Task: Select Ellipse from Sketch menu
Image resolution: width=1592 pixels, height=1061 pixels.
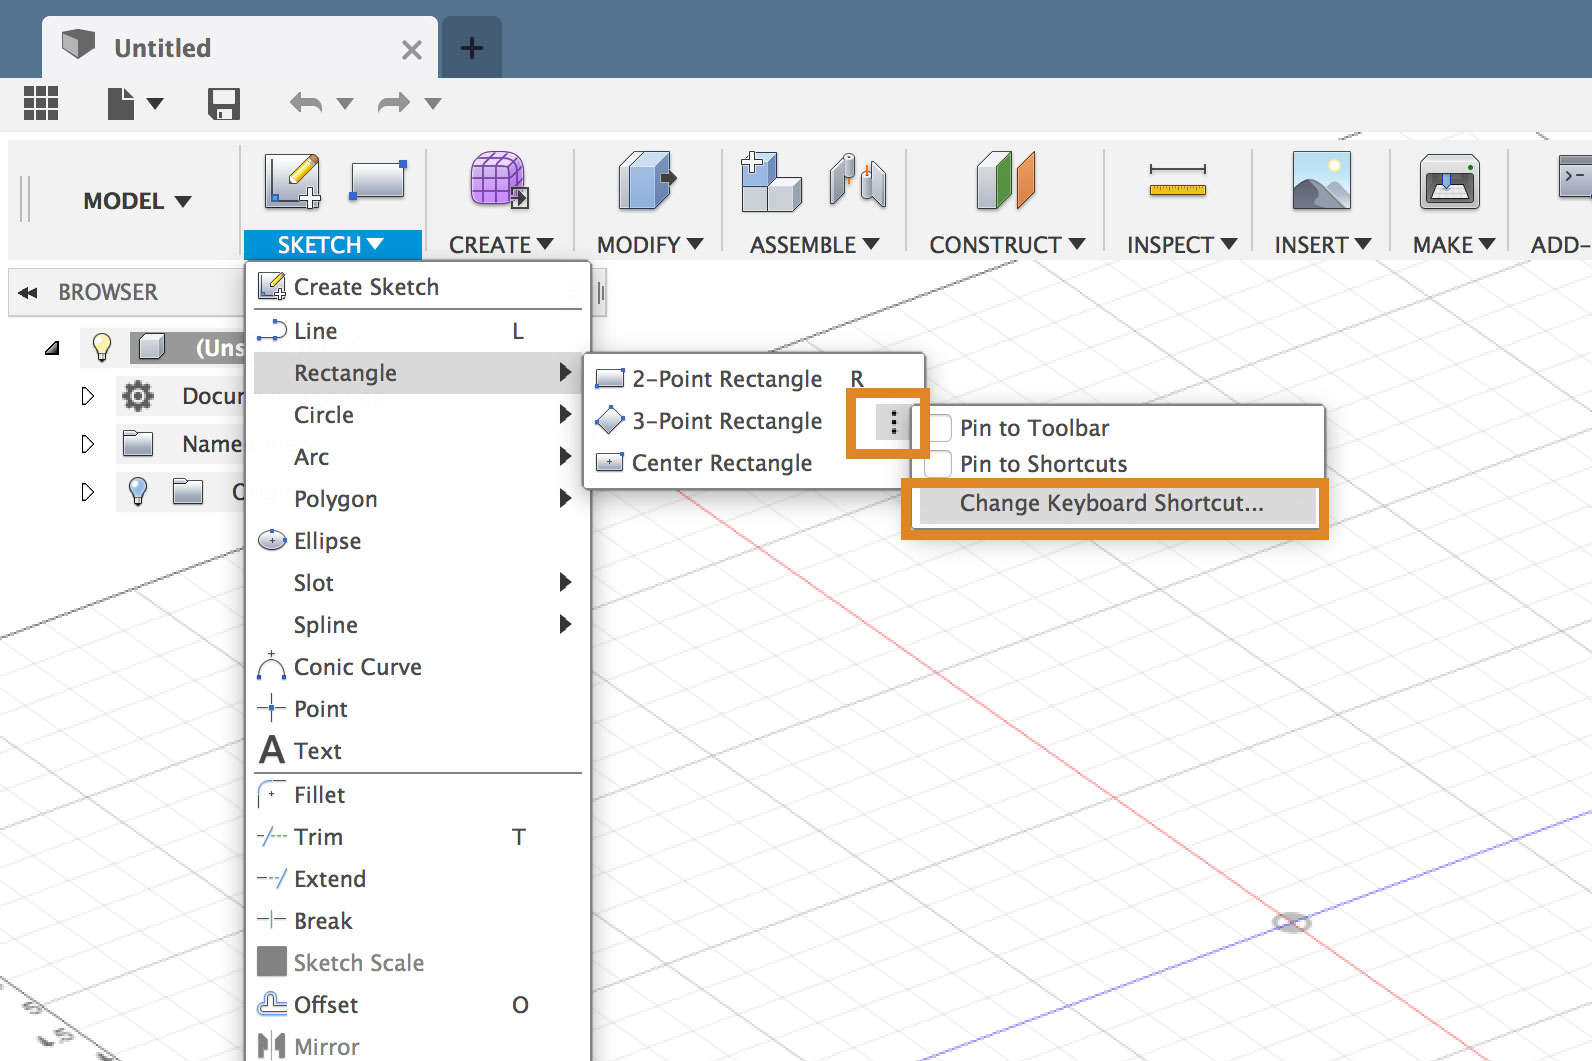Action: [x=418, y=541]
